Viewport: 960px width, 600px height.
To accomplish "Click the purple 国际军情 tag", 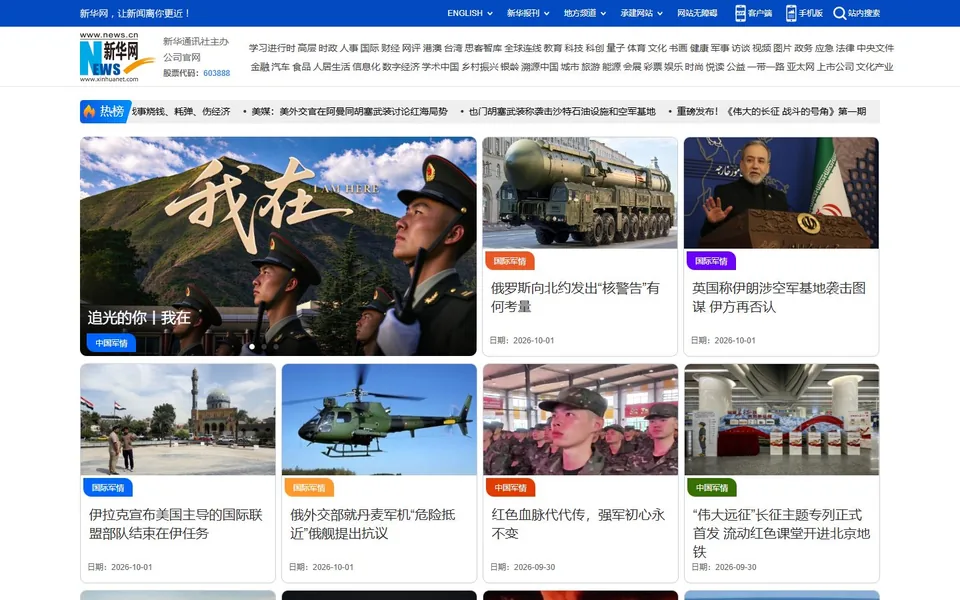I will 711,261.
